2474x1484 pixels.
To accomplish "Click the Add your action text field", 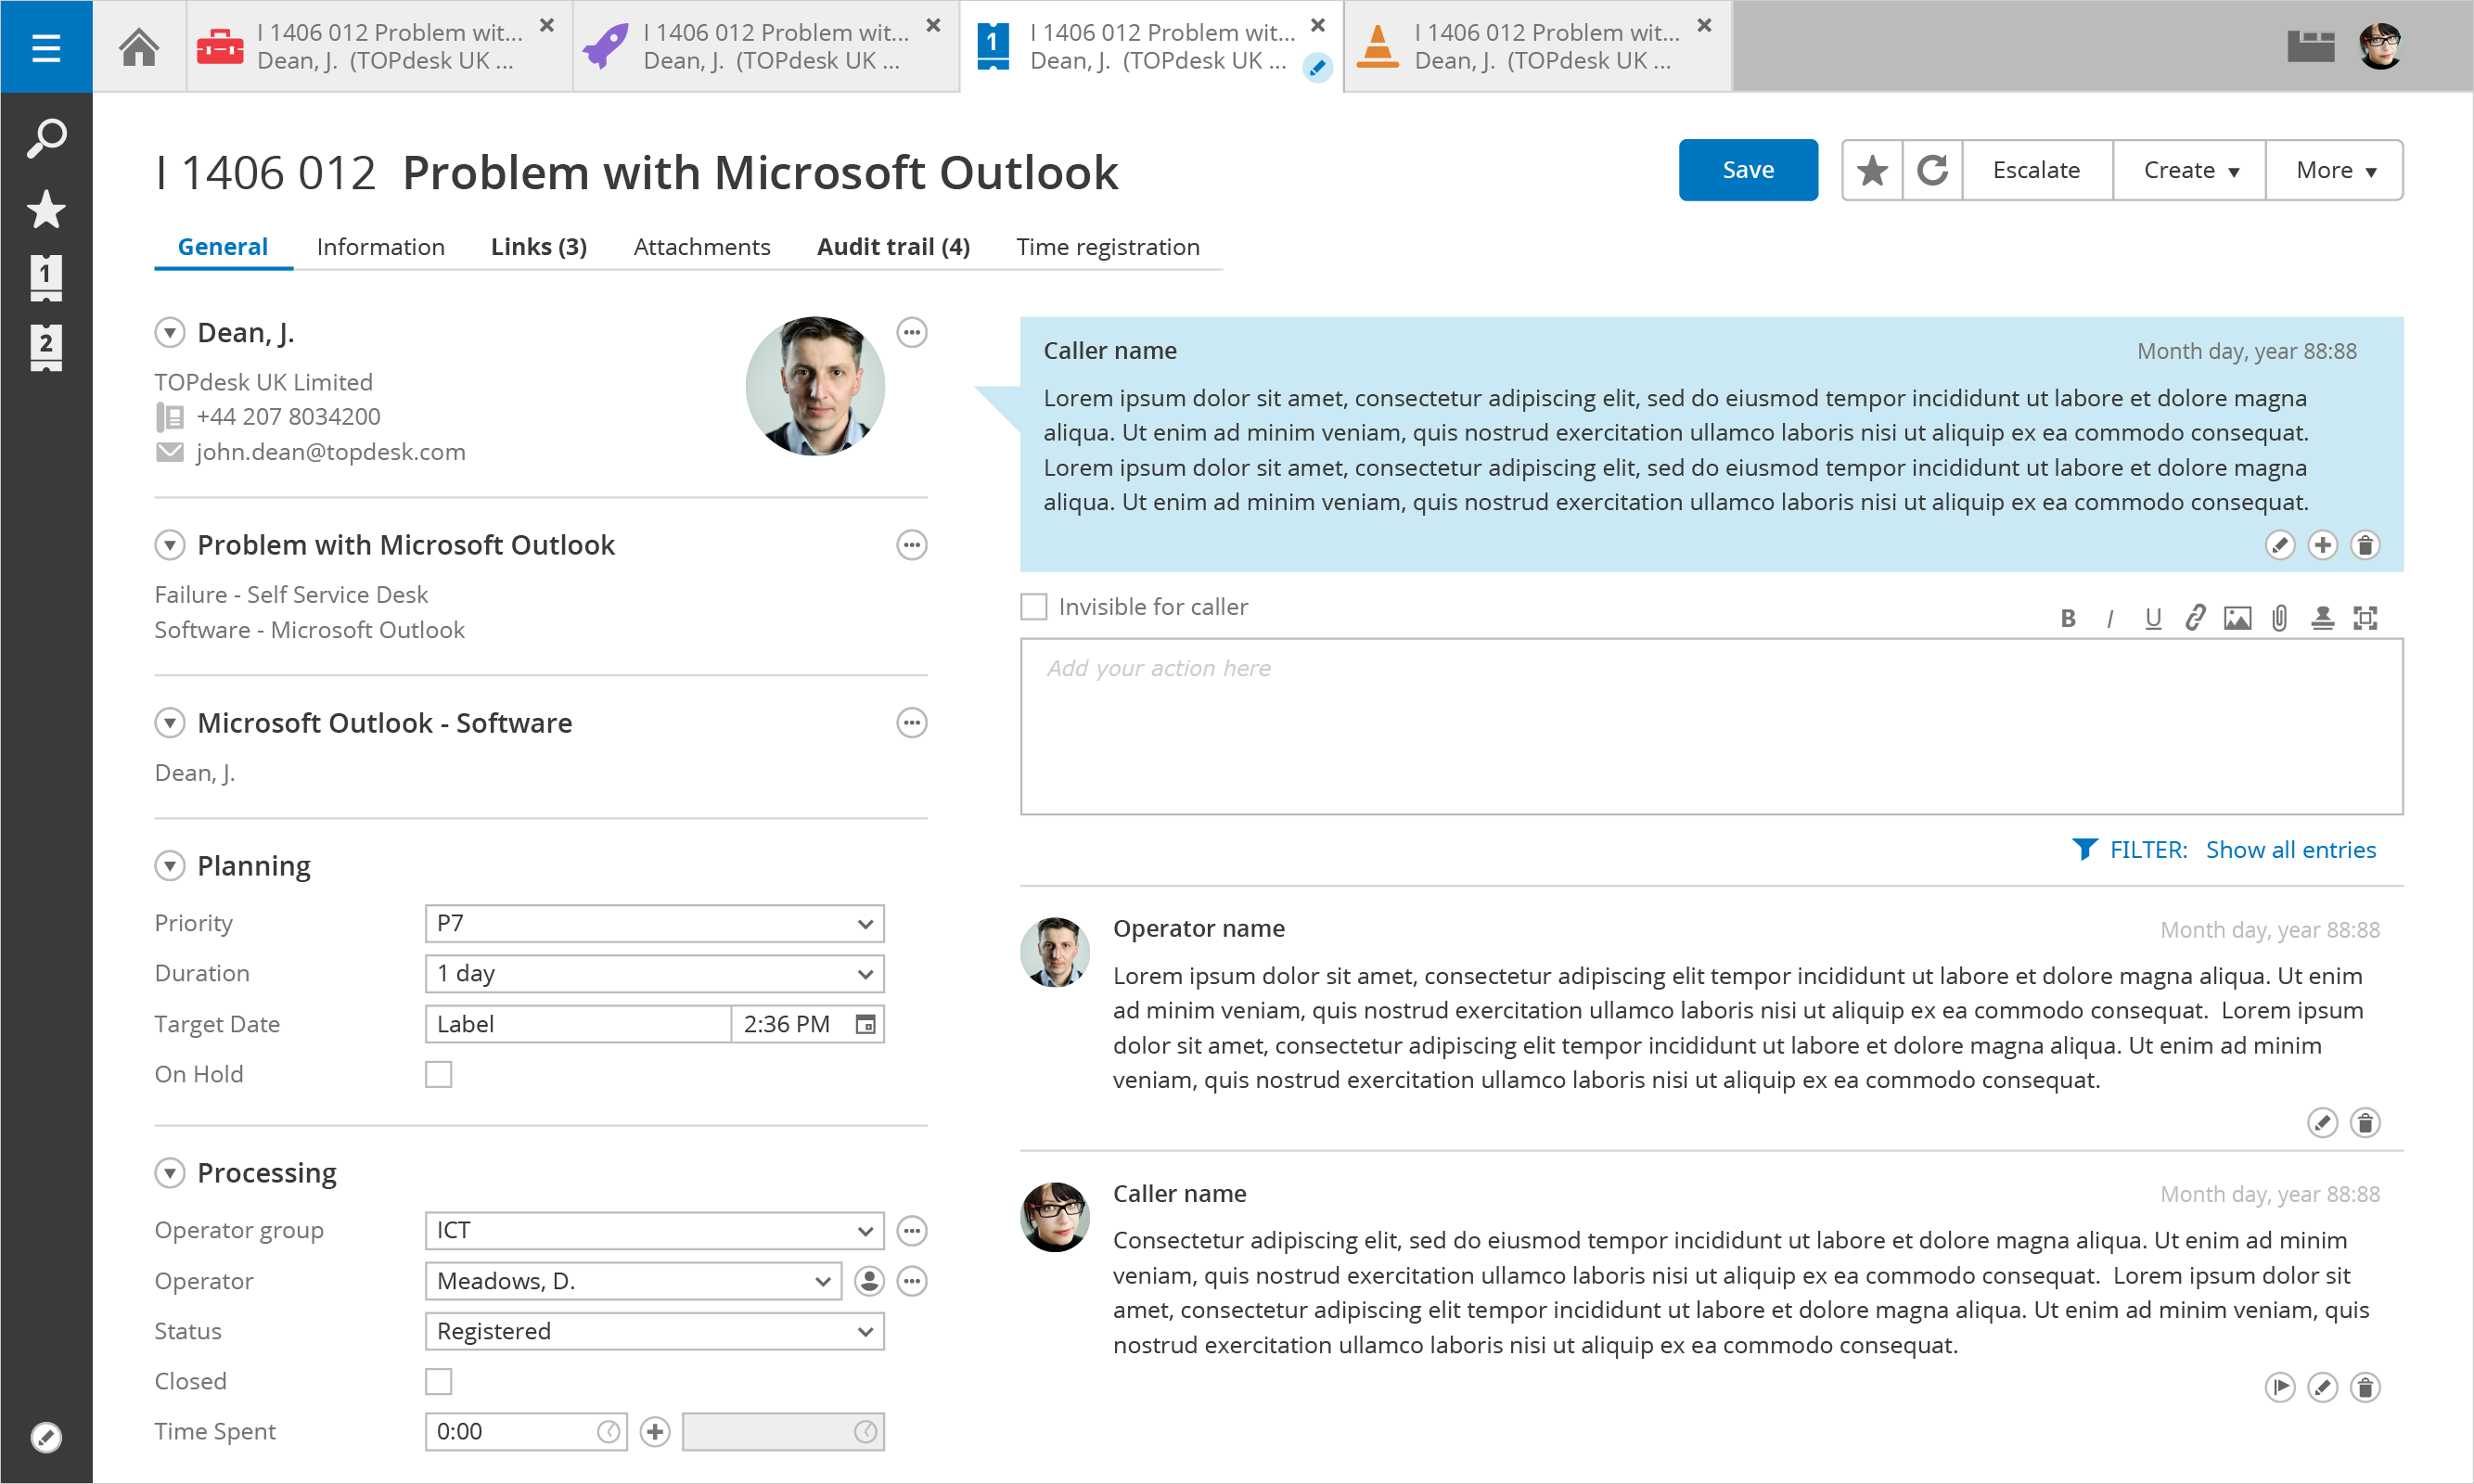I will click(1710, 727).
